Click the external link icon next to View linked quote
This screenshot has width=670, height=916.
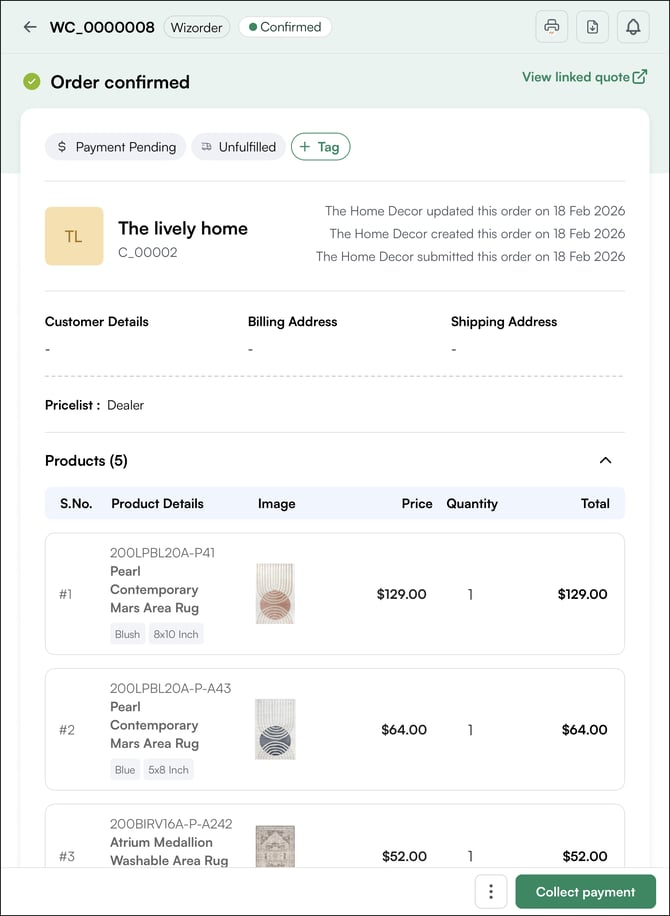pos(640,76)
